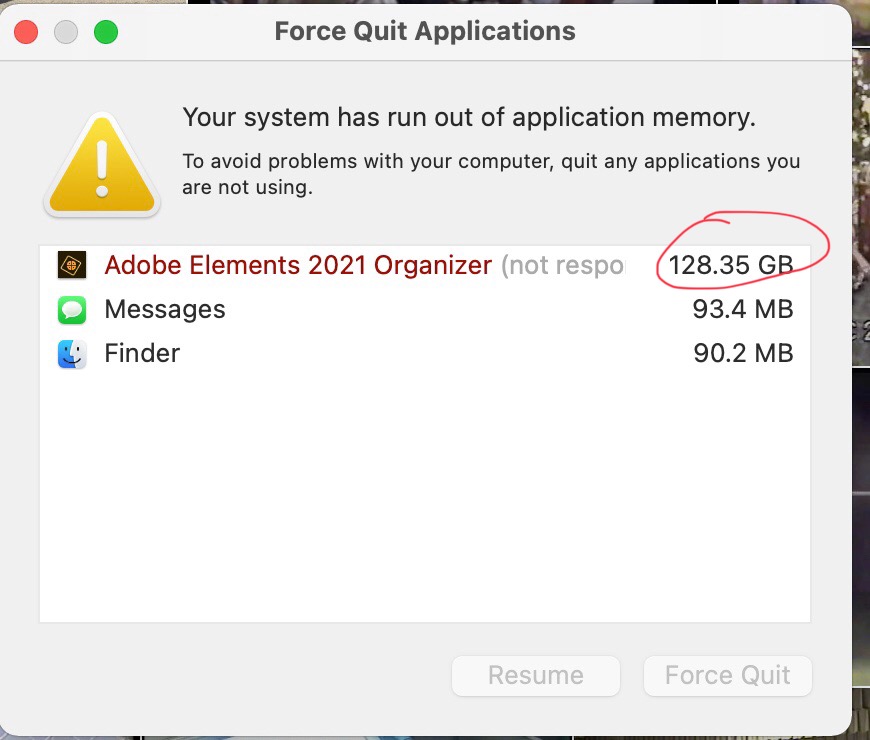The image size is (870, 740).
Task: Click the green Messages app icon
Action: pos(71,310)
